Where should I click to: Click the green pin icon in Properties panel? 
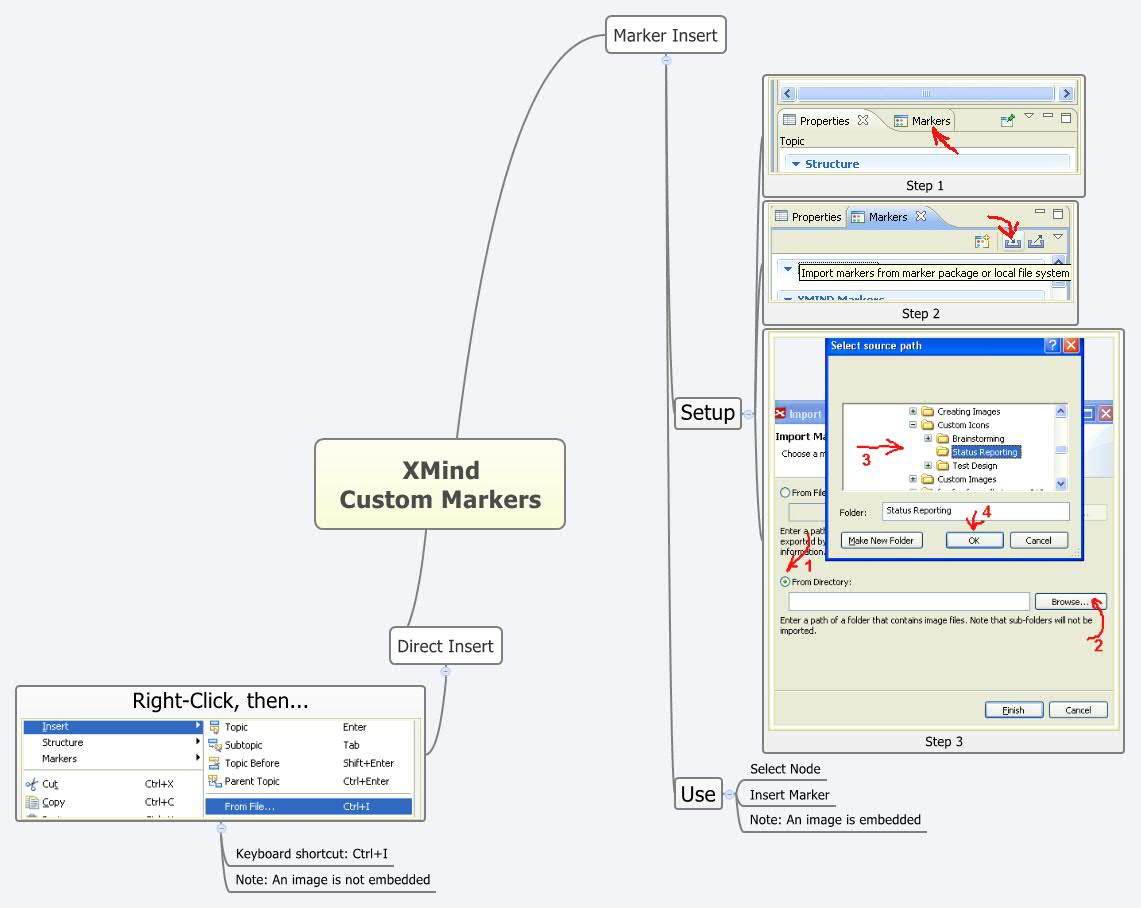pyautogui.click(x=1008, y=120)
